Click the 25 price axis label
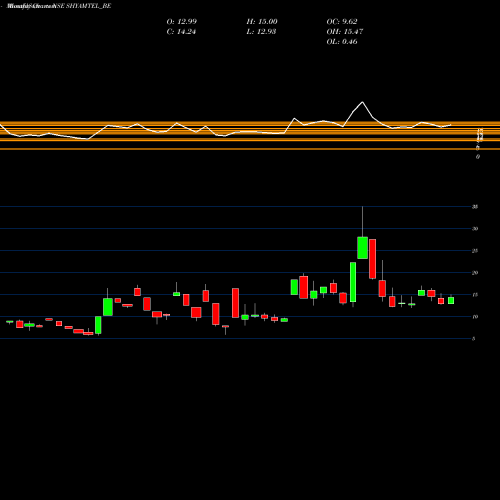The width and height of the screenshot is (500, 500). coord(475,251)
